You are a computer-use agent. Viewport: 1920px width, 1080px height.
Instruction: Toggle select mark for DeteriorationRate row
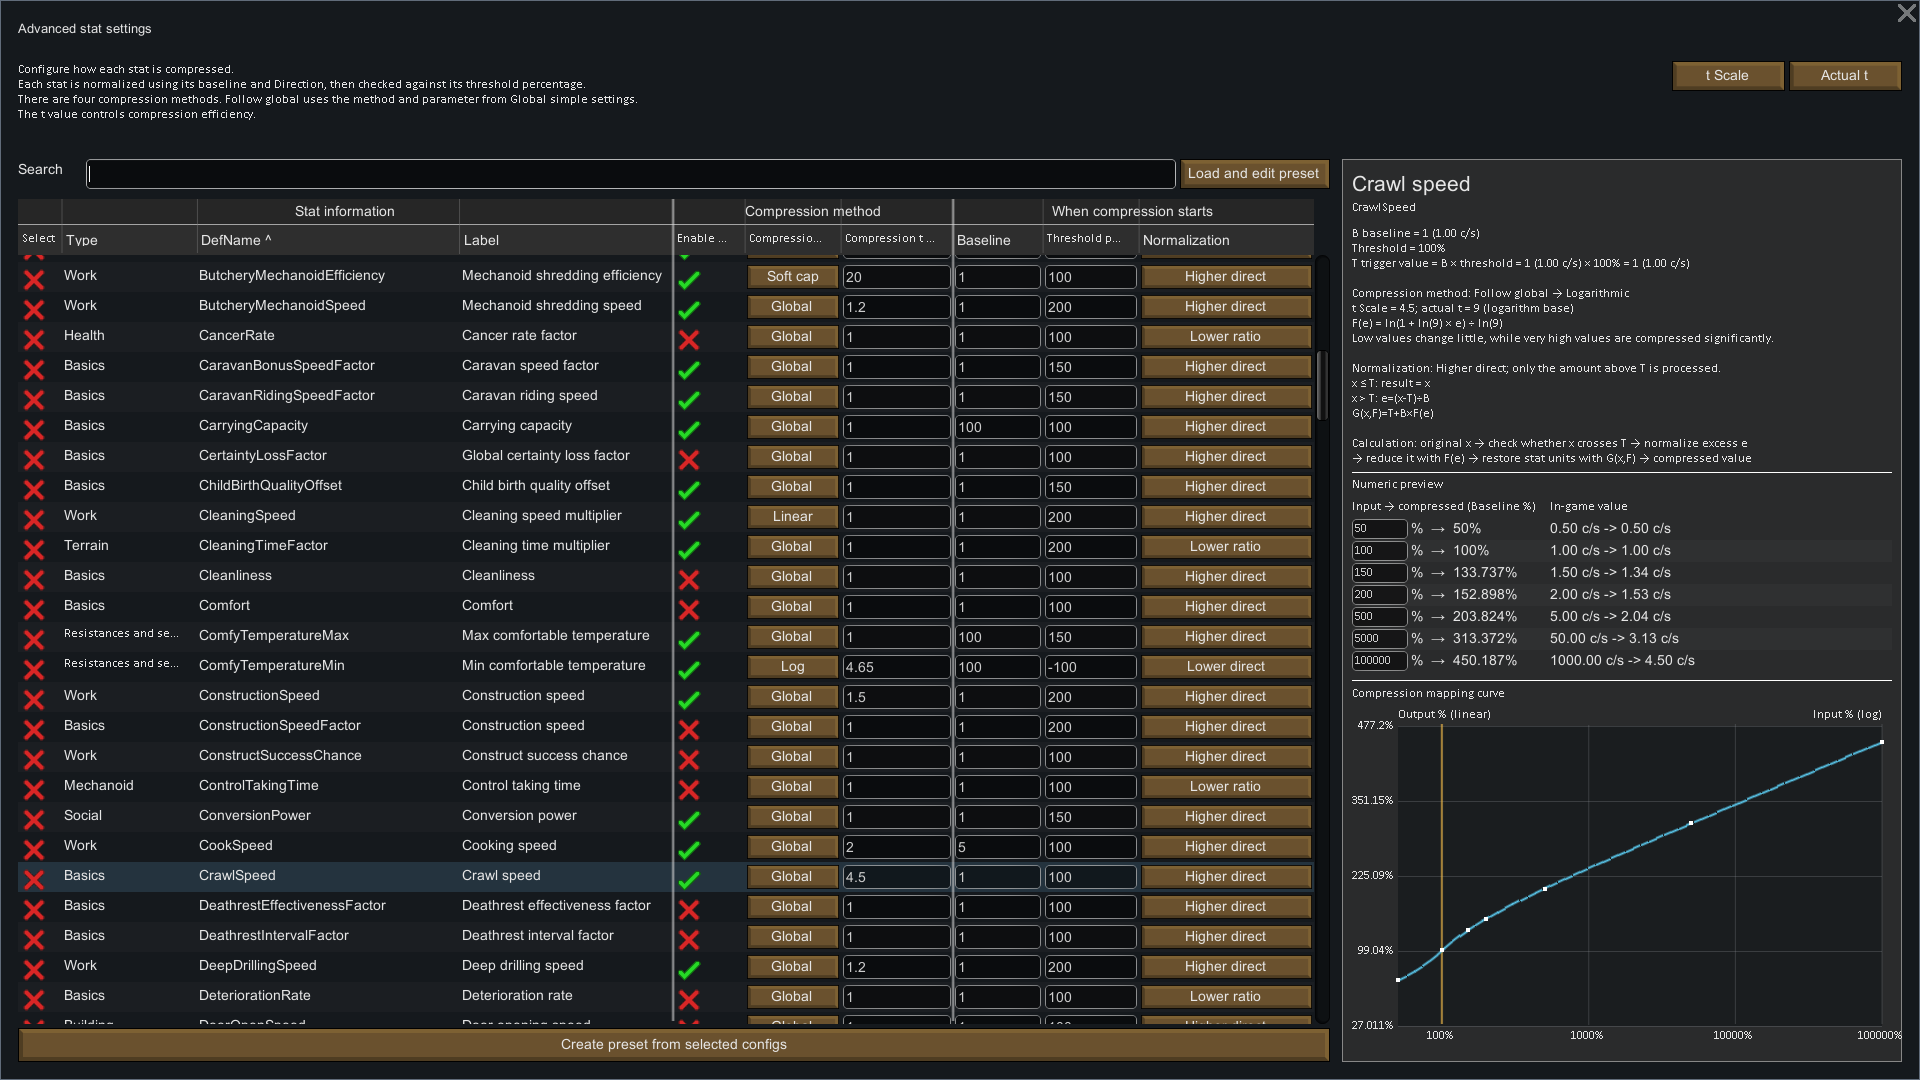(x=34, y=1000)
